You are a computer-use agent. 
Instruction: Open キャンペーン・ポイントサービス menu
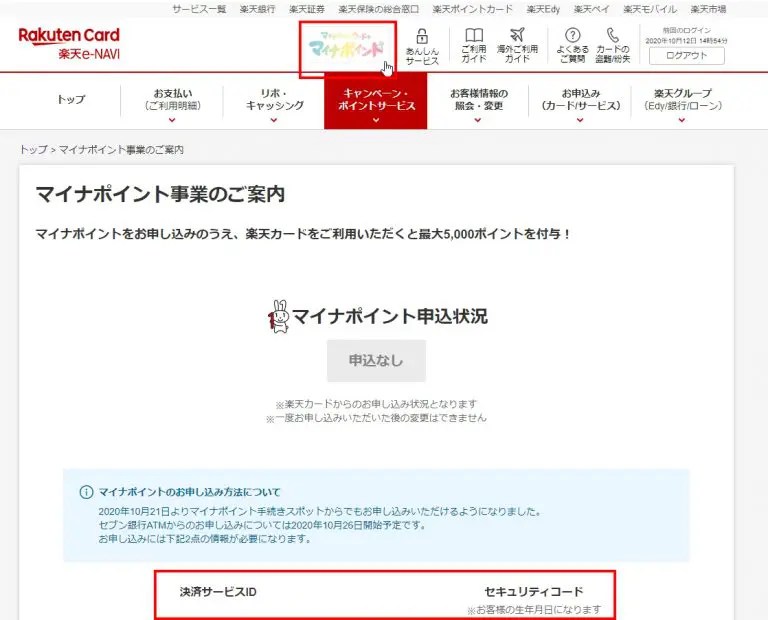pos(376,100)
